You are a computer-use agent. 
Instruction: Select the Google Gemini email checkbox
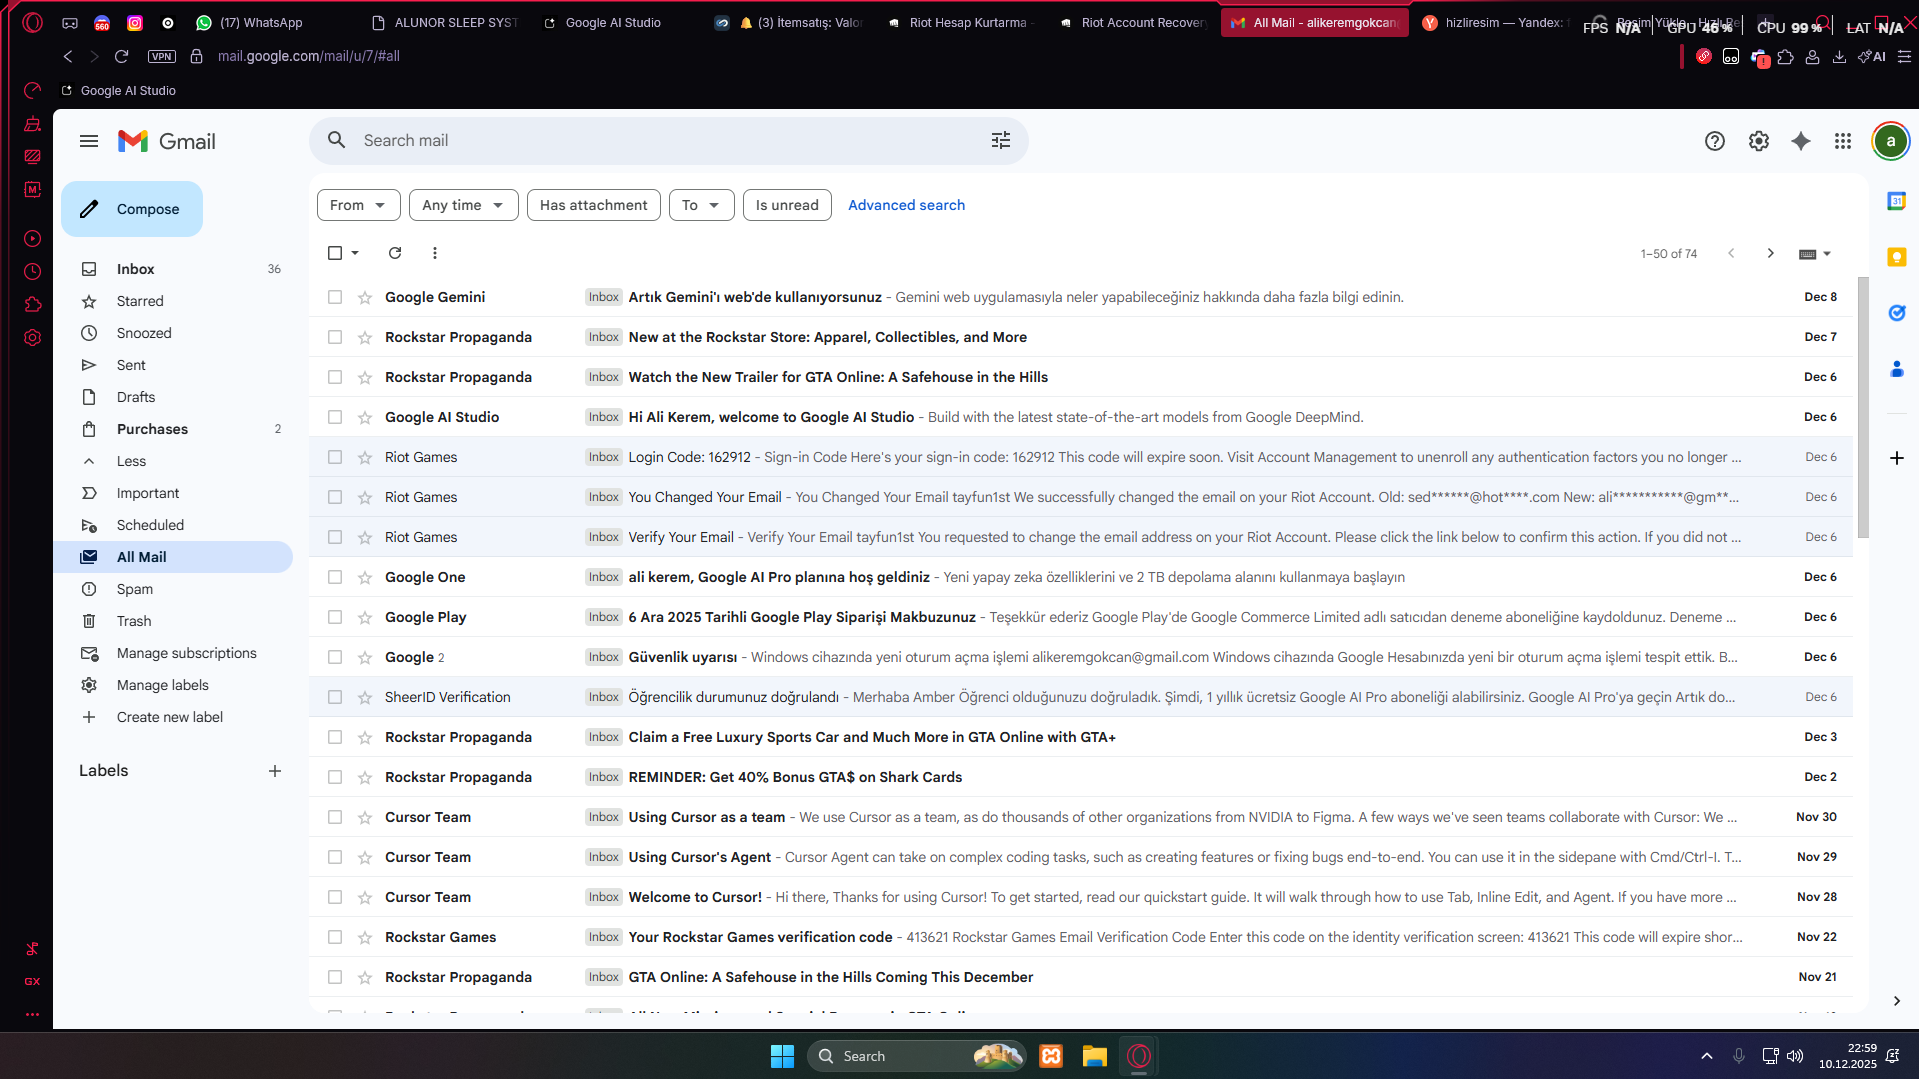[x=335, y=297]
